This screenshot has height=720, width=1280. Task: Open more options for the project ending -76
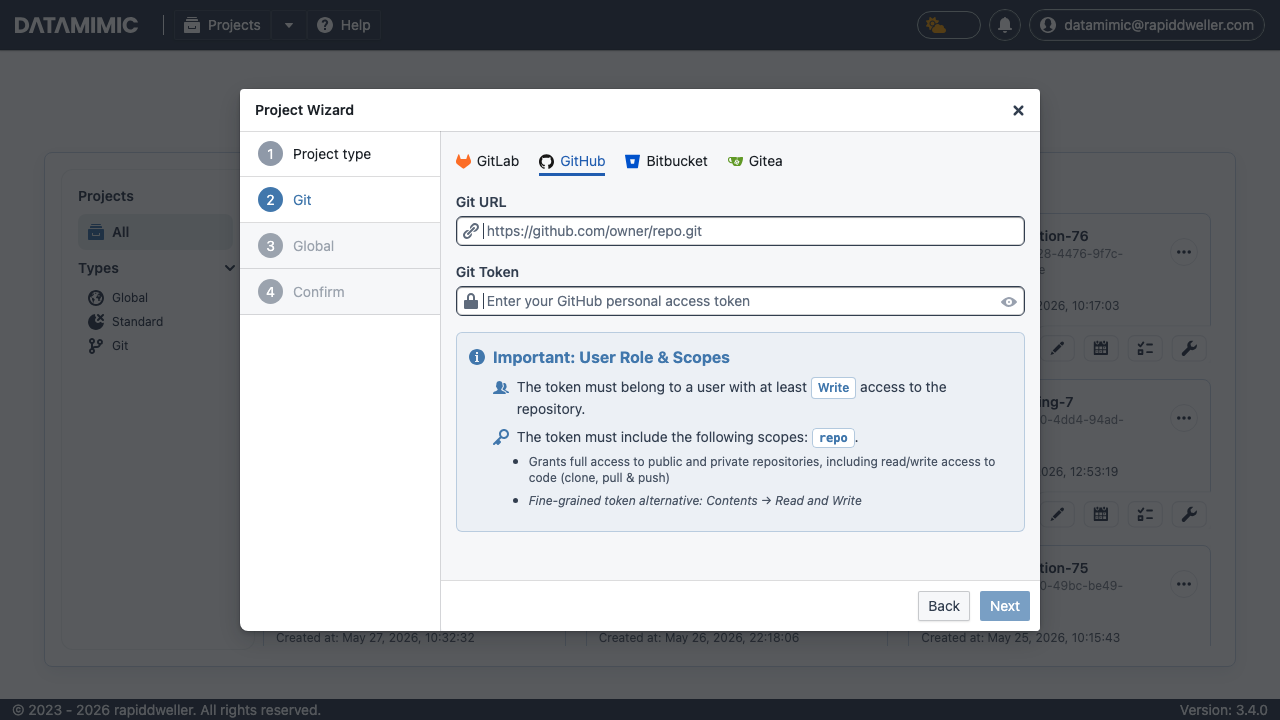click(x=1184, y=252)
